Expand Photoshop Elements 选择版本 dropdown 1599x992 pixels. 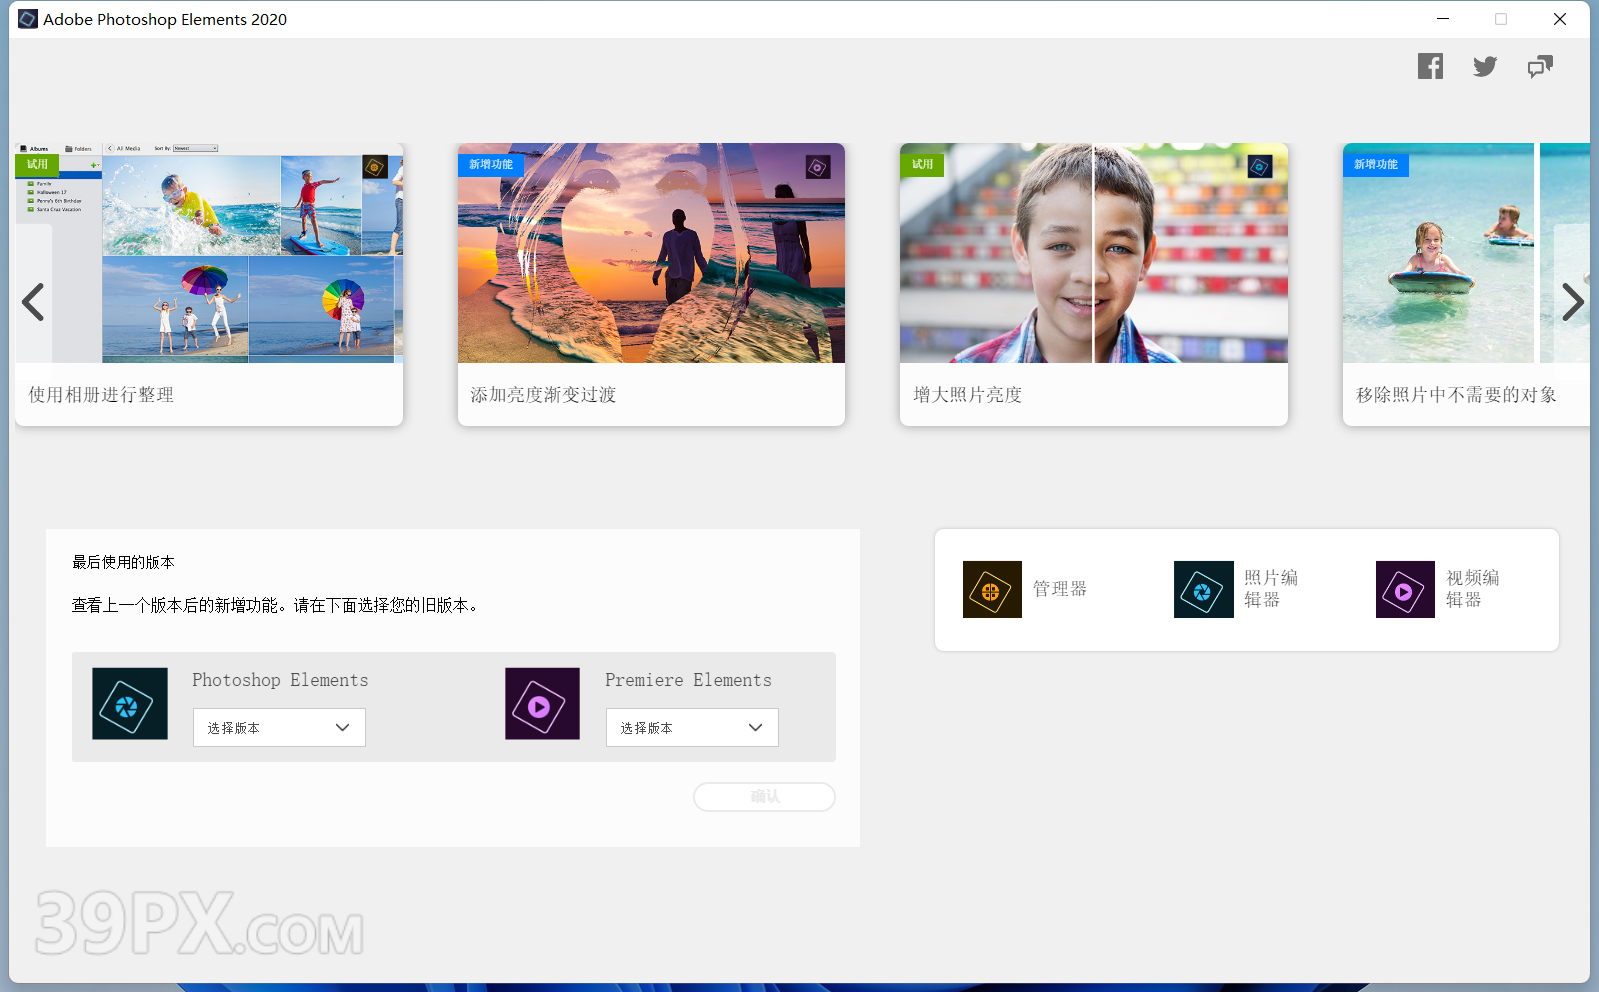pos(279,727)
